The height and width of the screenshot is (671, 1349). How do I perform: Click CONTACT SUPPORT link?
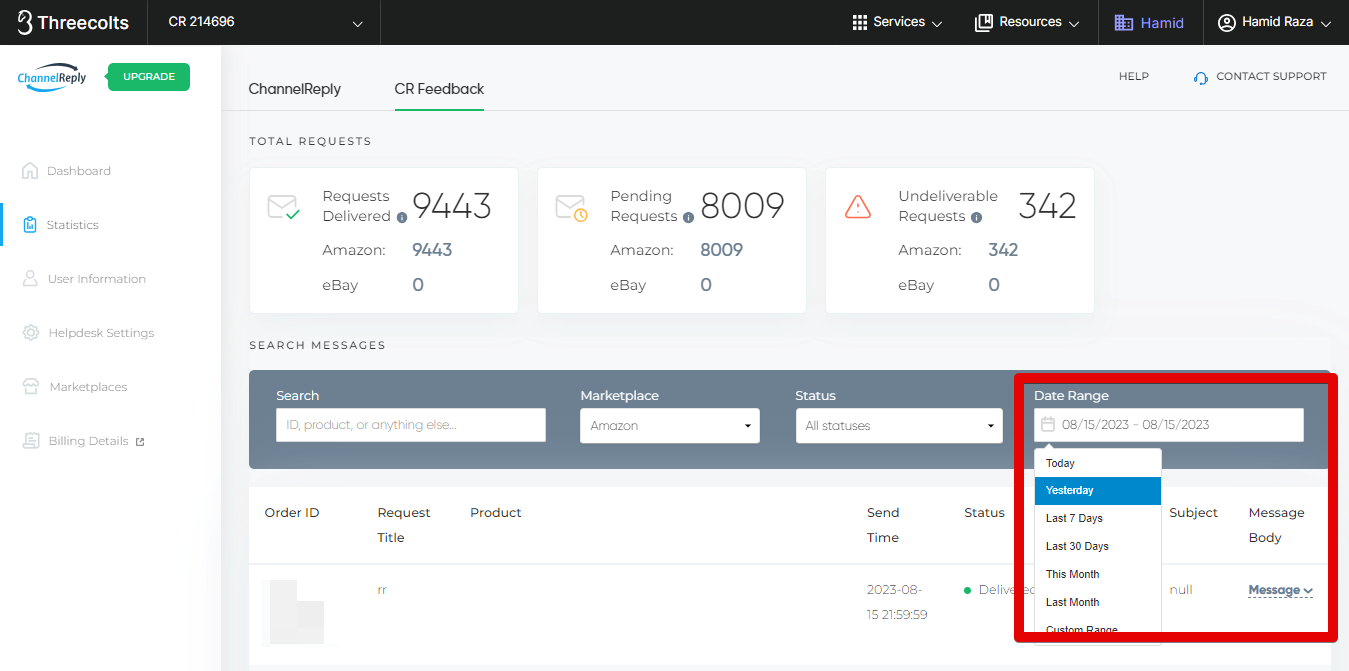(1271, 76)
